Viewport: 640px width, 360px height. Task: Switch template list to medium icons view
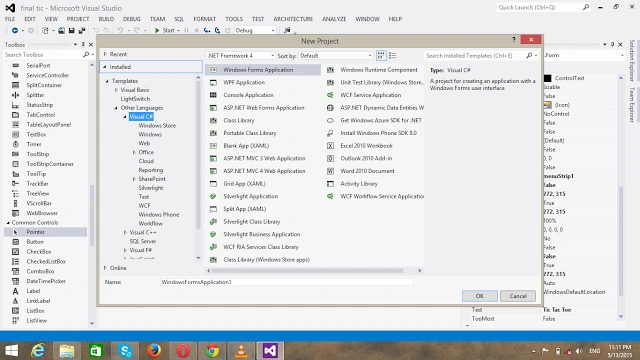pyautogui.click(x=381, y=56)
